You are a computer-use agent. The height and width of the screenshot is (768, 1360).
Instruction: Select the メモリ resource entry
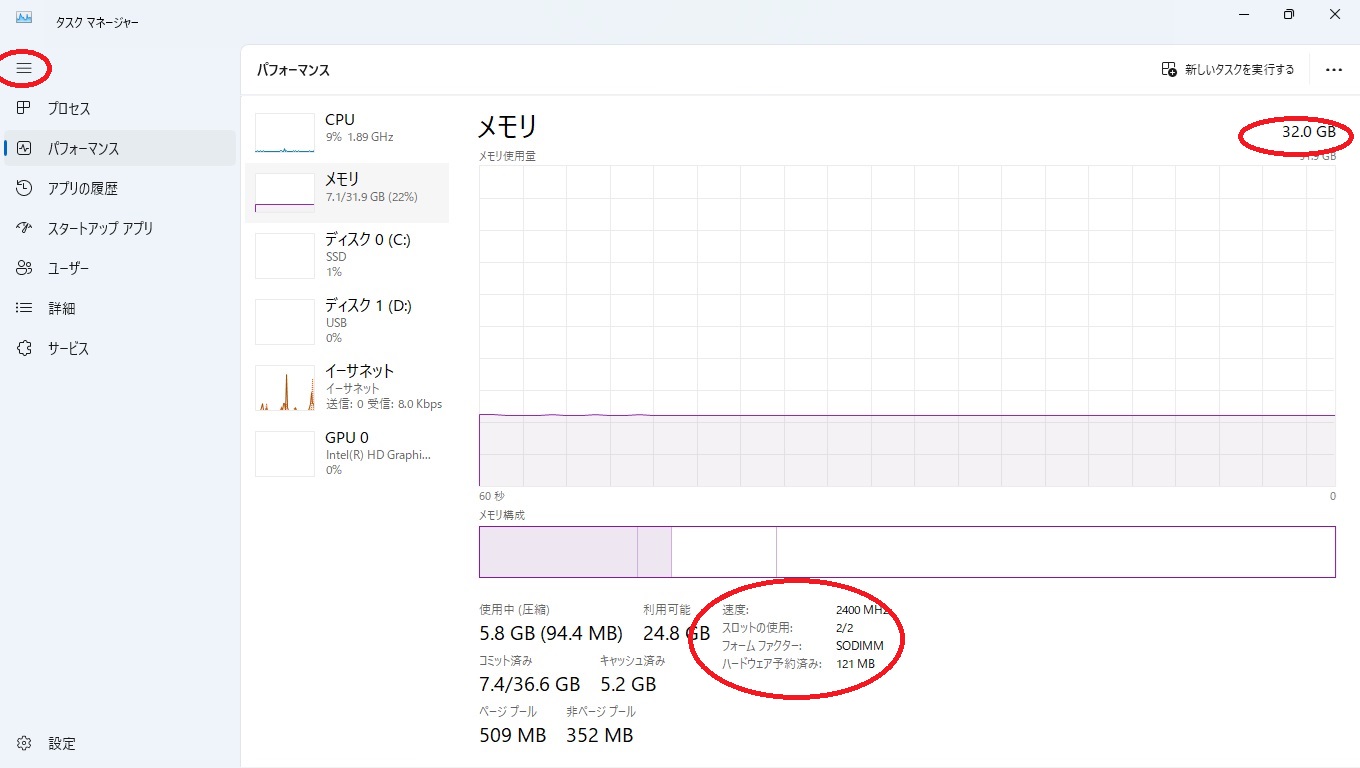[x=347, y=193]
